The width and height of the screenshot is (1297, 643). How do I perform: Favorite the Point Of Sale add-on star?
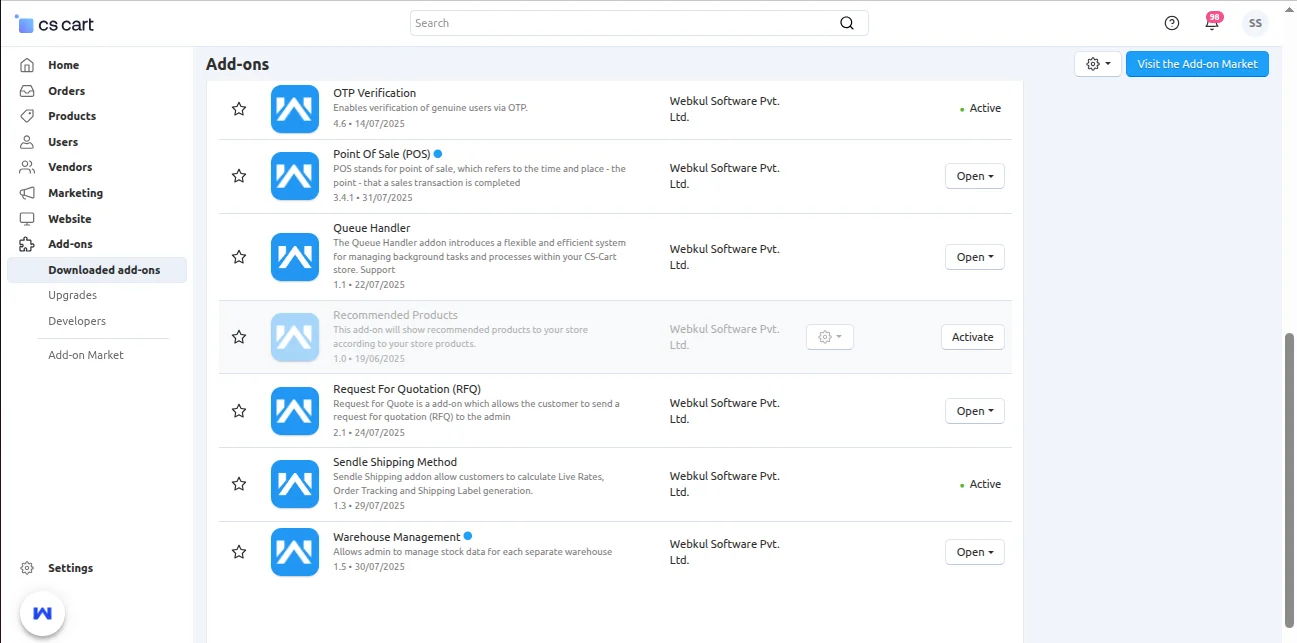pos(239,176)
